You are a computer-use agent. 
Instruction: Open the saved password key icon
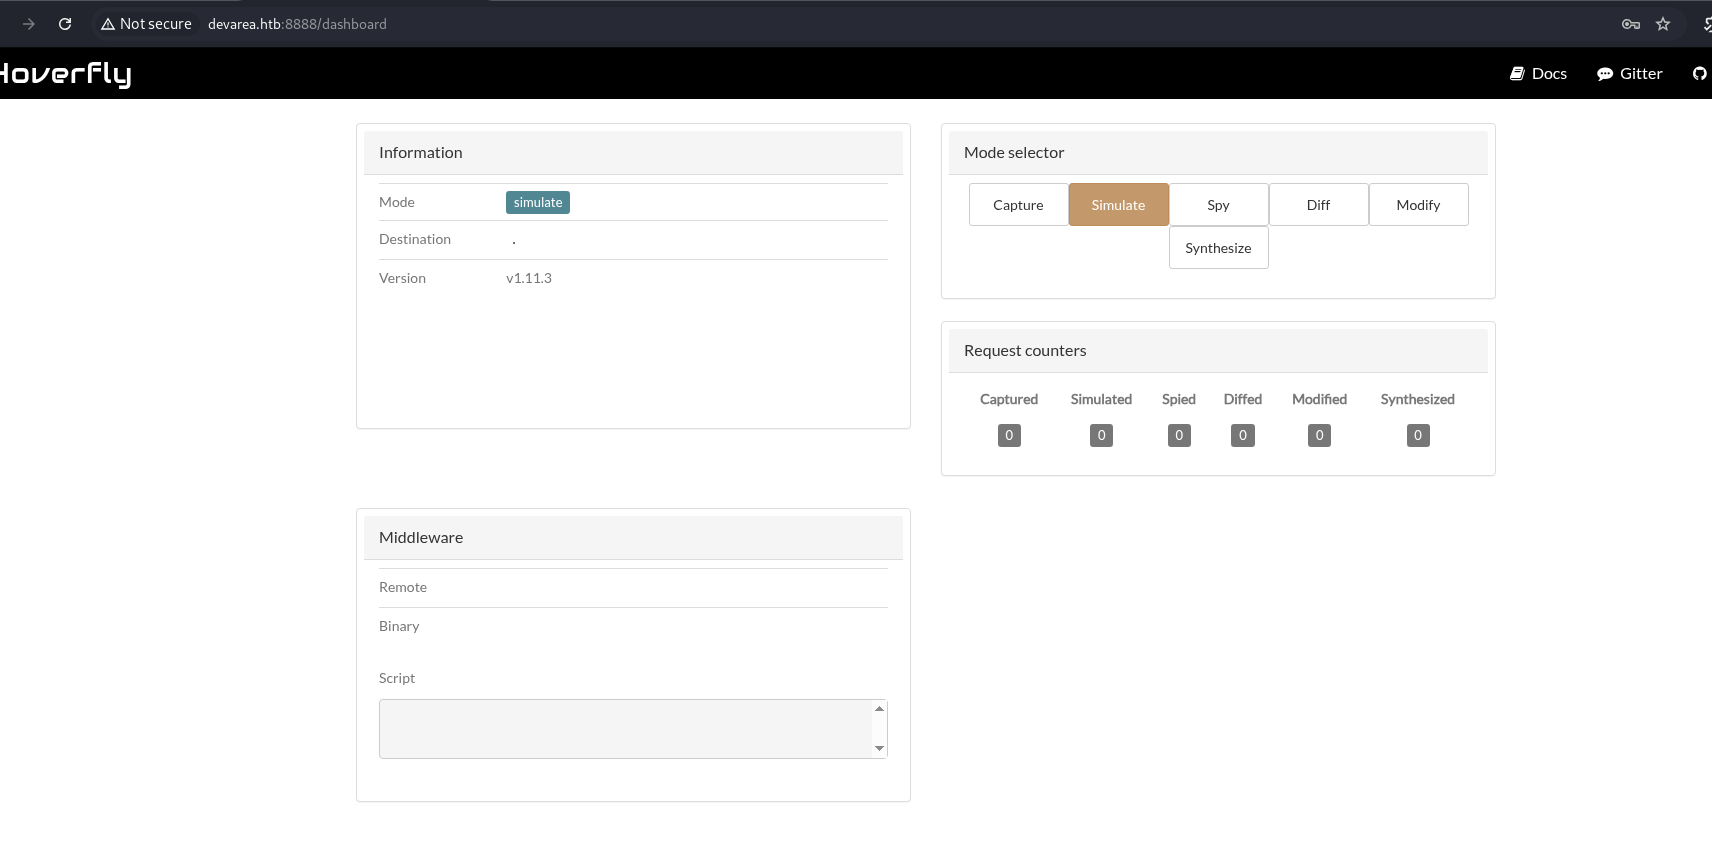(1631, 24)
